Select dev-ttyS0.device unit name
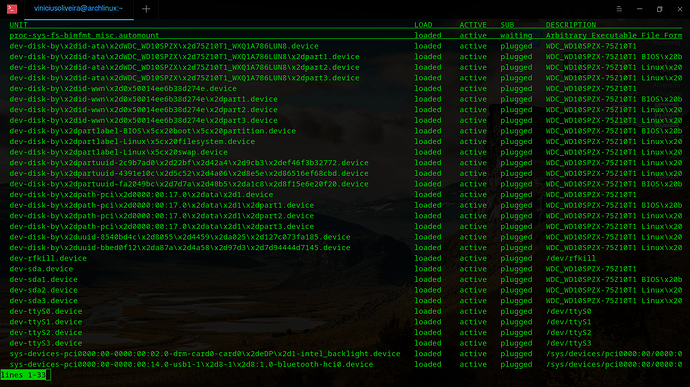 pos(46,311)
